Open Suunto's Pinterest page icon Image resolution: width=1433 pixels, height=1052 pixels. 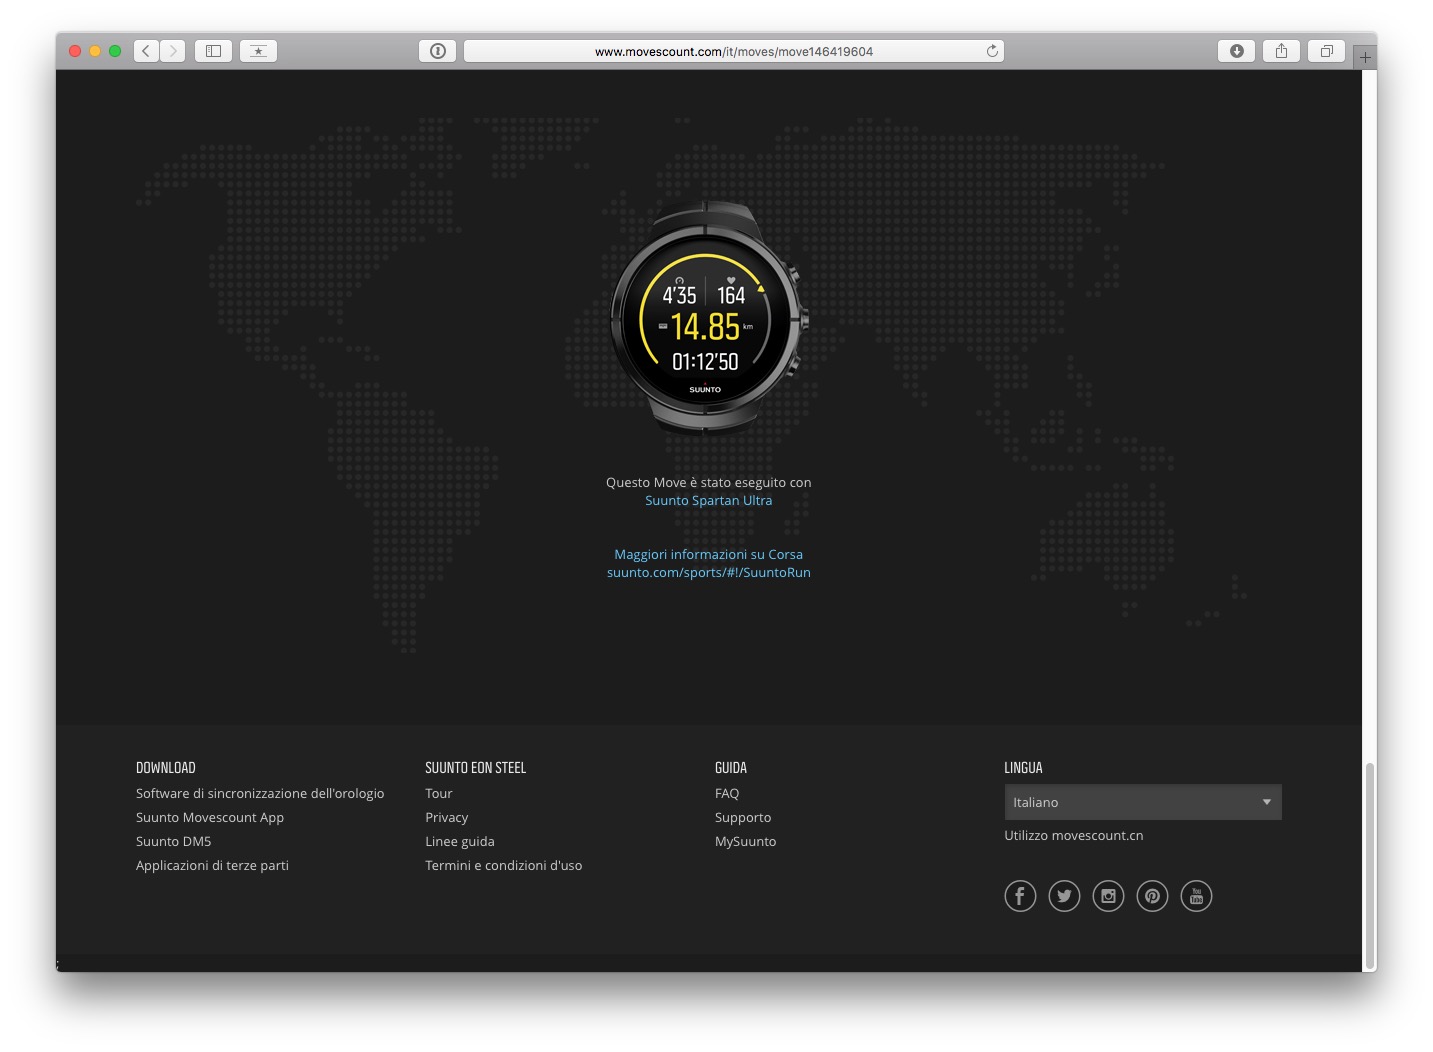[x=1152, y=896]
